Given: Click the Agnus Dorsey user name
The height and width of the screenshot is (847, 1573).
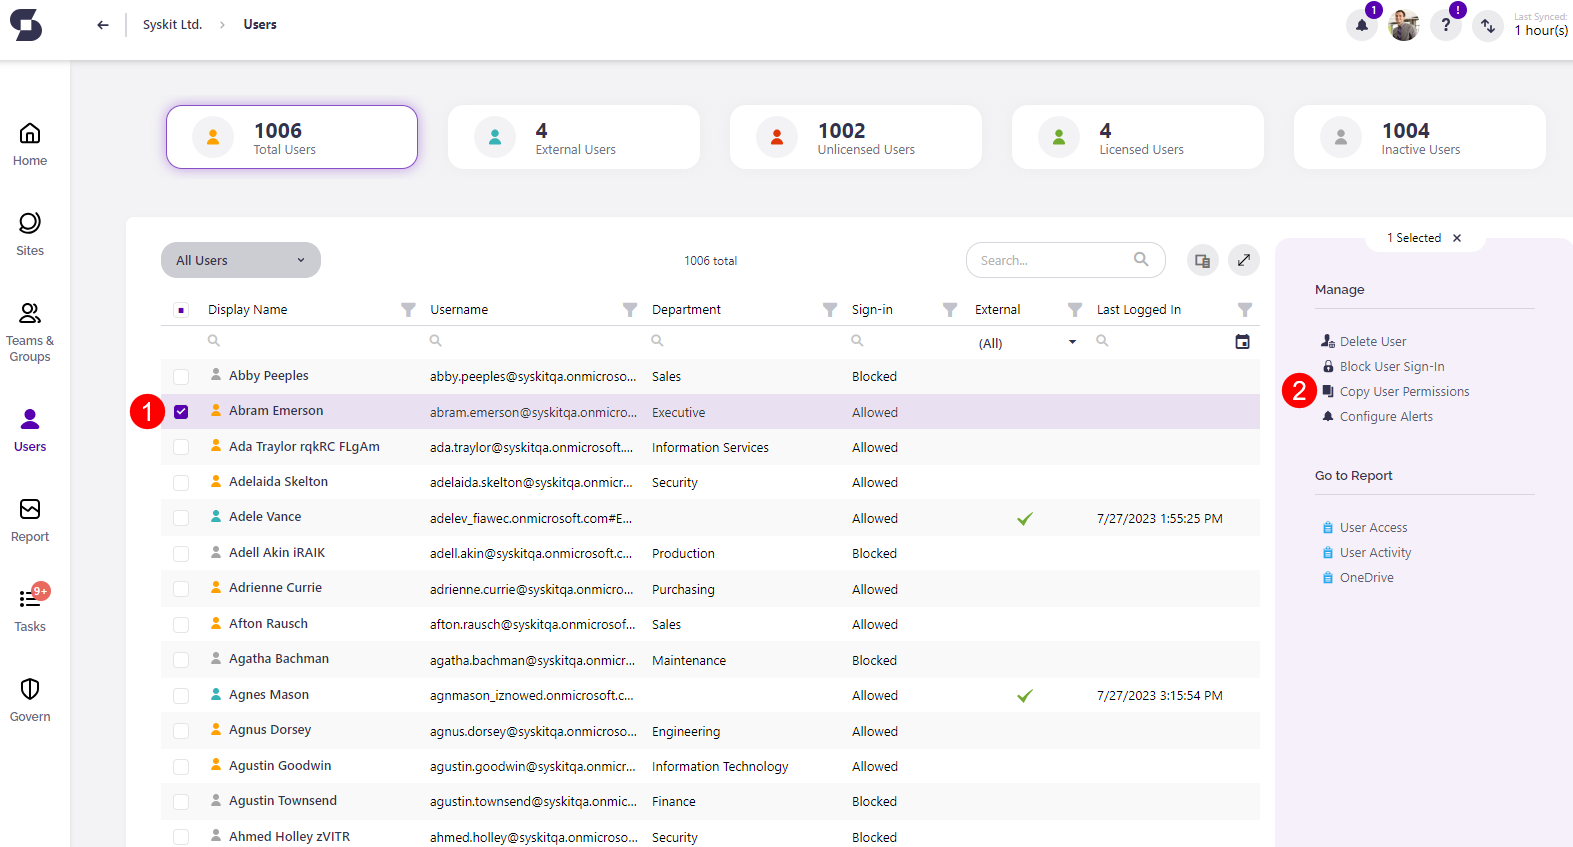Looking at the screenshot, I should click(x=270, y=729).
